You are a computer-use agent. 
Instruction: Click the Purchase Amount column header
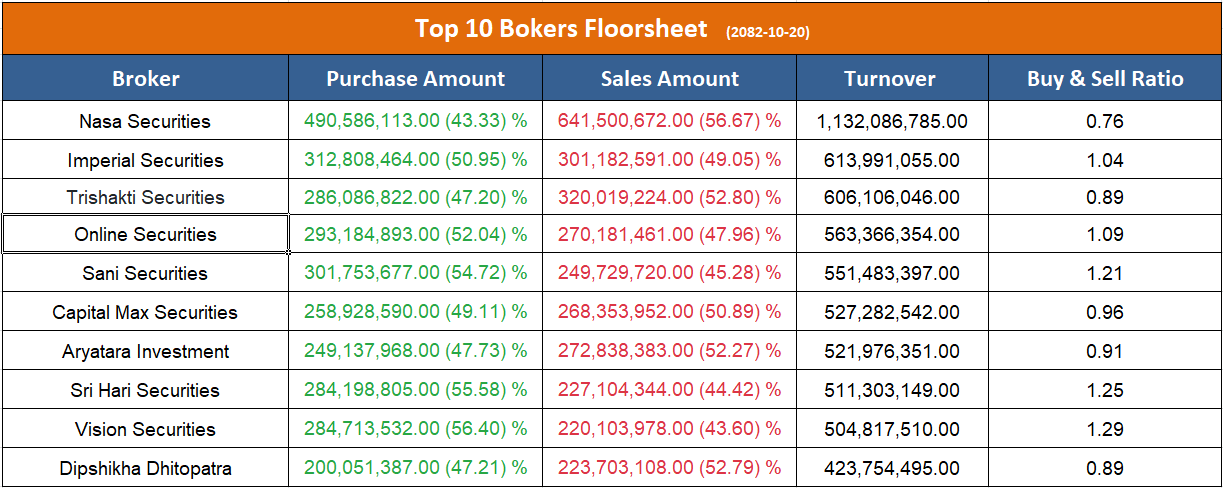416,79
